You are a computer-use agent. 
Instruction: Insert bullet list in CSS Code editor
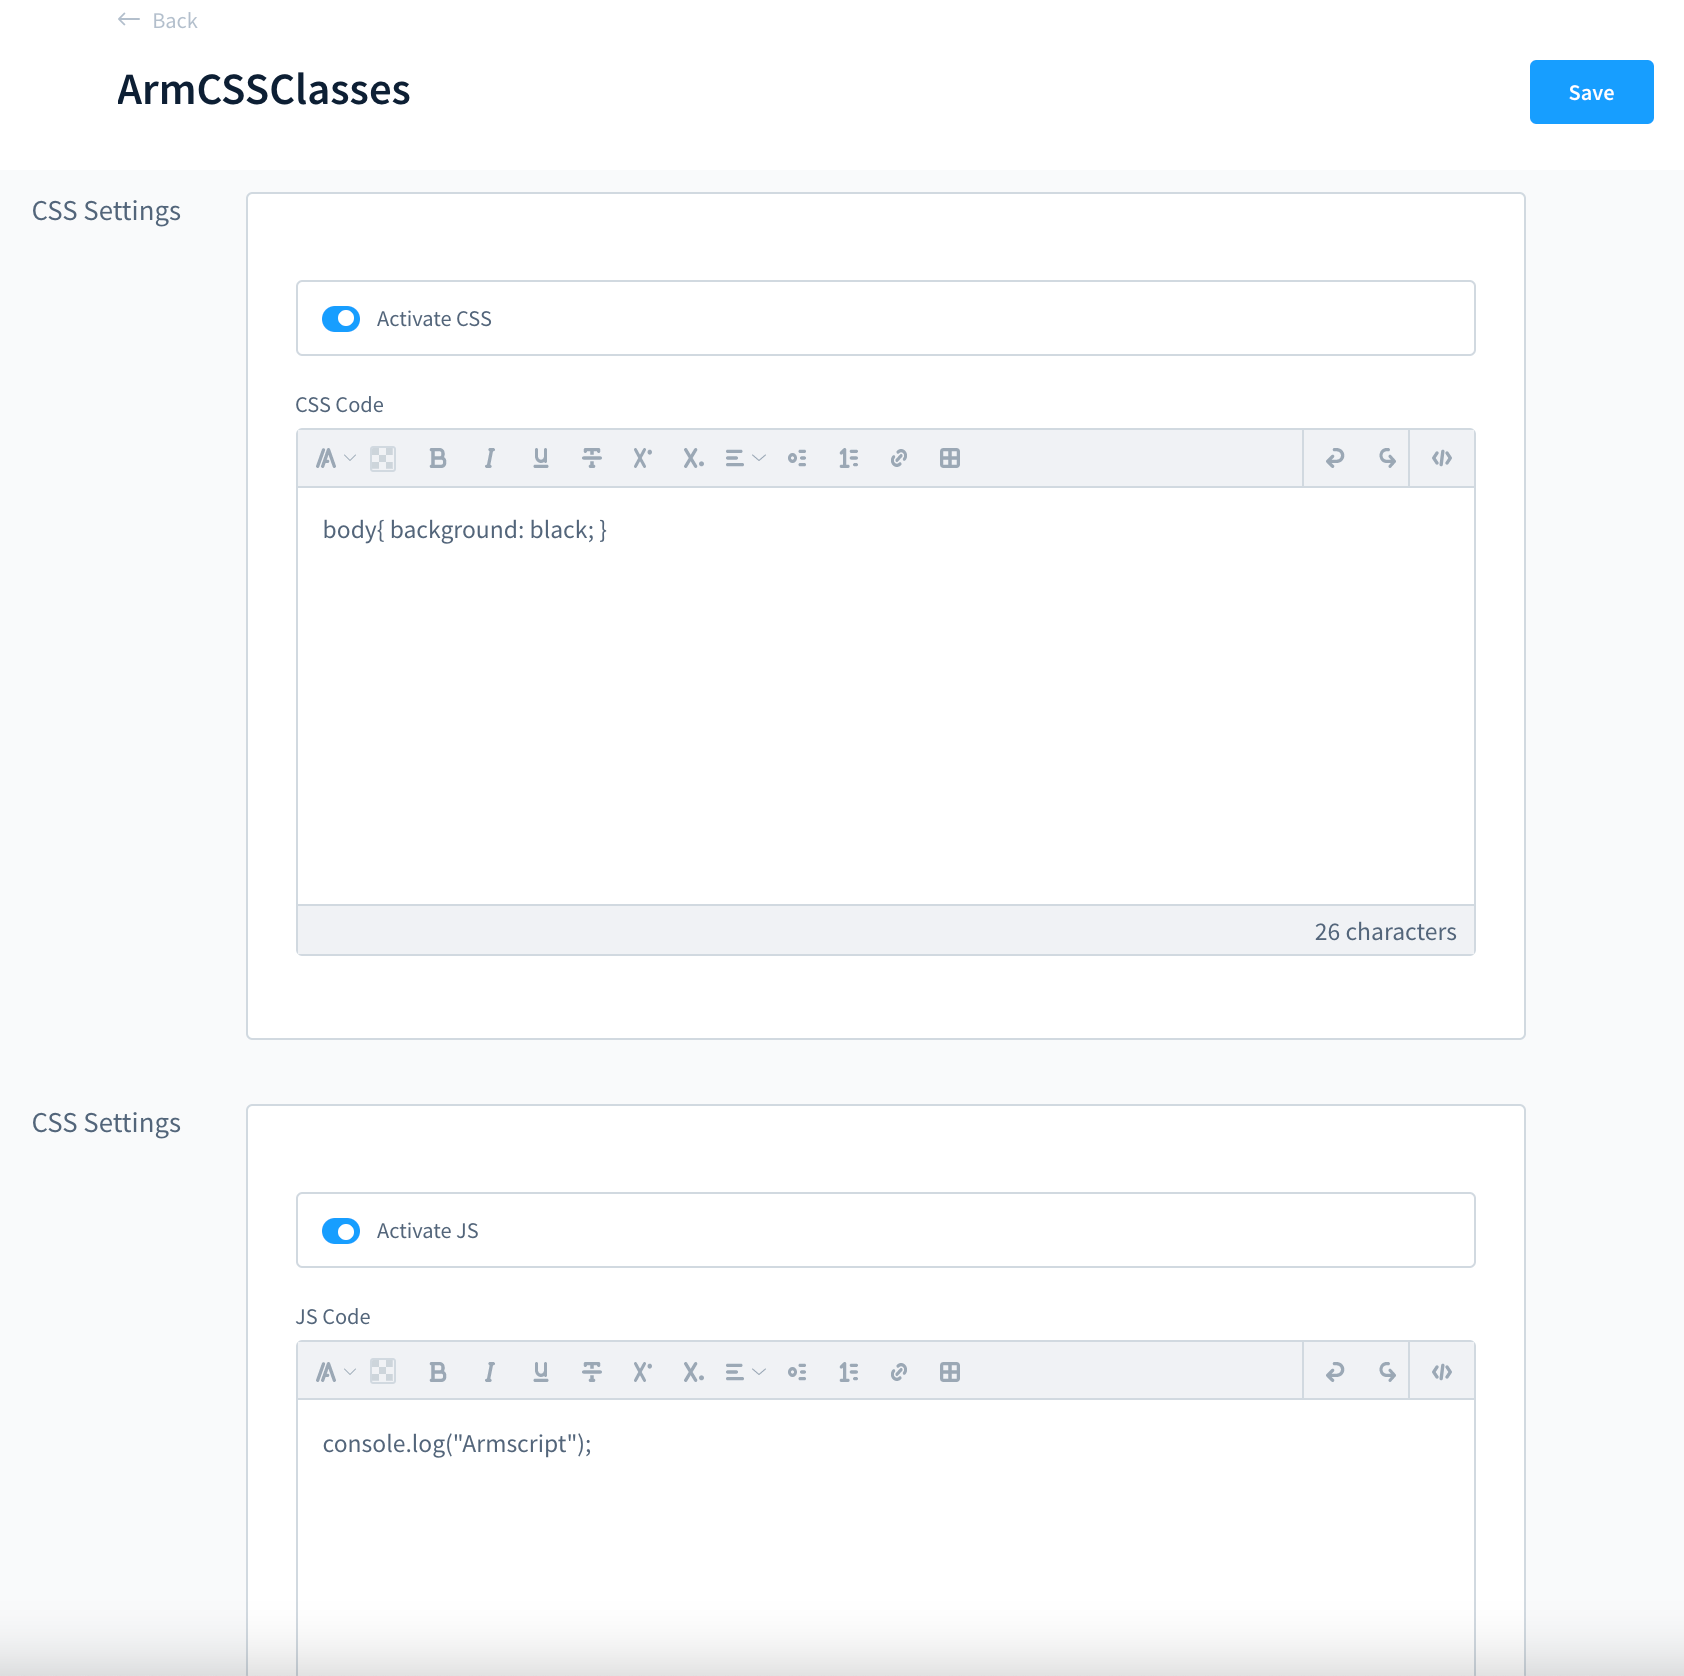pos(797,458)
